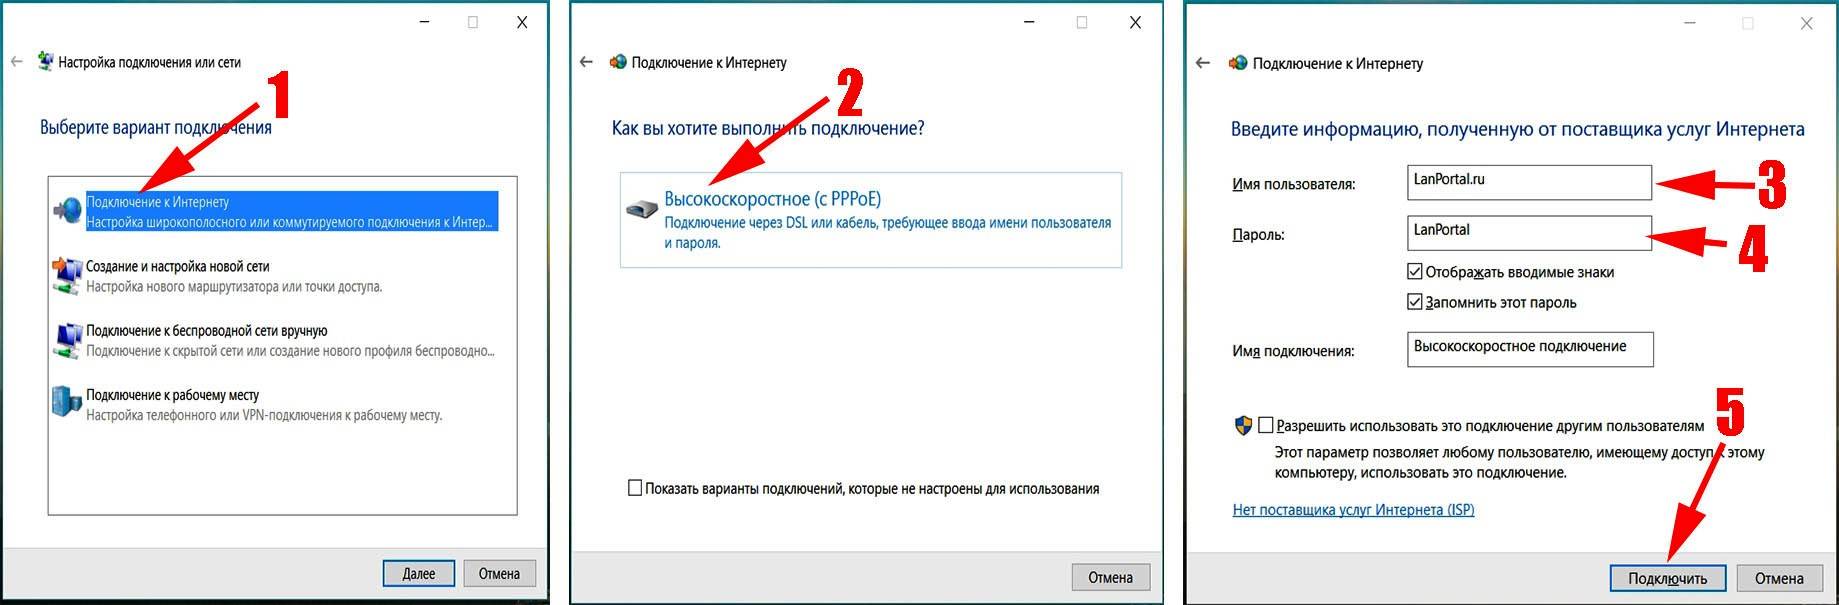The image size is (1839, 605).
Task: Click the Подключить button
Action: click(1667, 578)
